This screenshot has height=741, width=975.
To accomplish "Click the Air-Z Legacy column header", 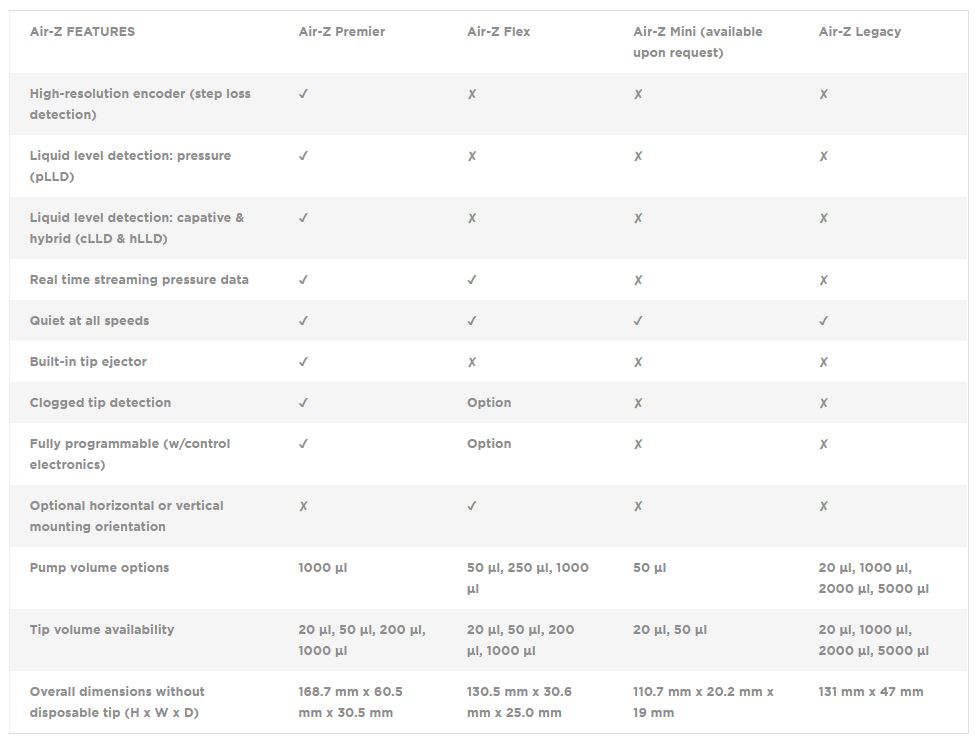I will [859, 32].
